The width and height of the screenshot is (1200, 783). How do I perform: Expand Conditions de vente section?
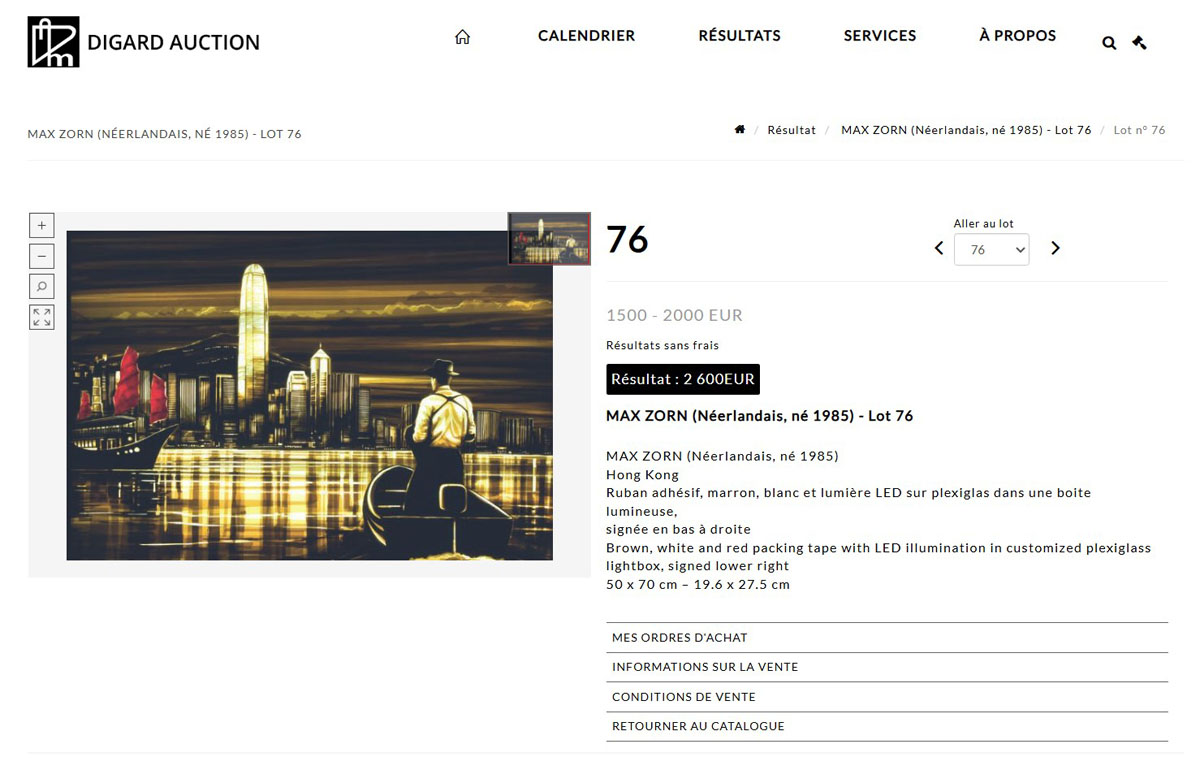(887, 697)
